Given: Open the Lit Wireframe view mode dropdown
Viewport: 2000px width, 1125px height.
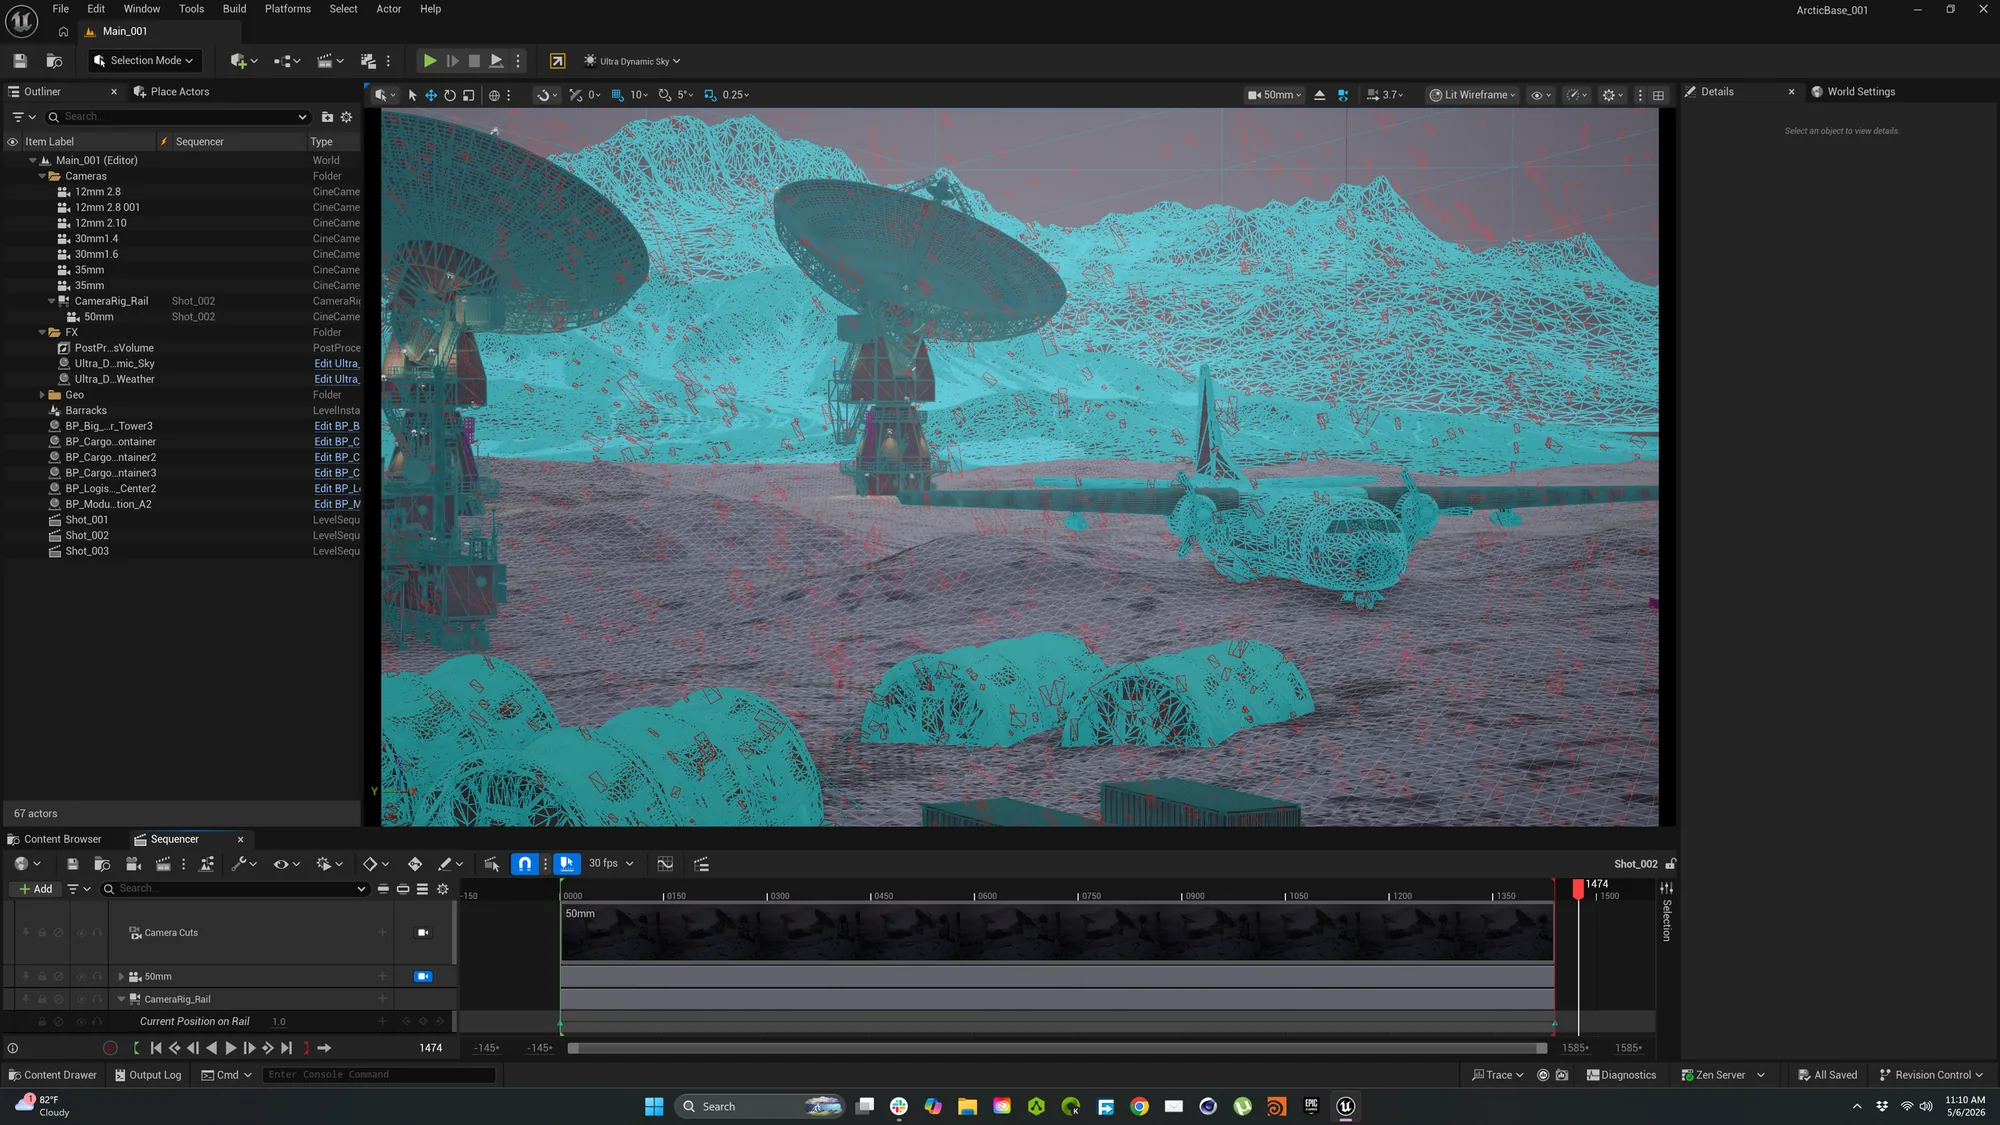Looking at the screenshot, I should [x=1473, y=95].
